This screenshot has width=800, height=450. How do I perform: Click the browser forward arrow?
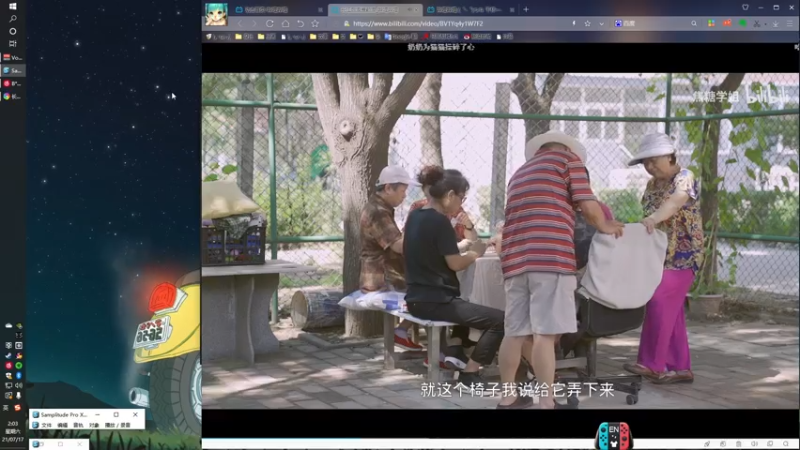point(254,23)
